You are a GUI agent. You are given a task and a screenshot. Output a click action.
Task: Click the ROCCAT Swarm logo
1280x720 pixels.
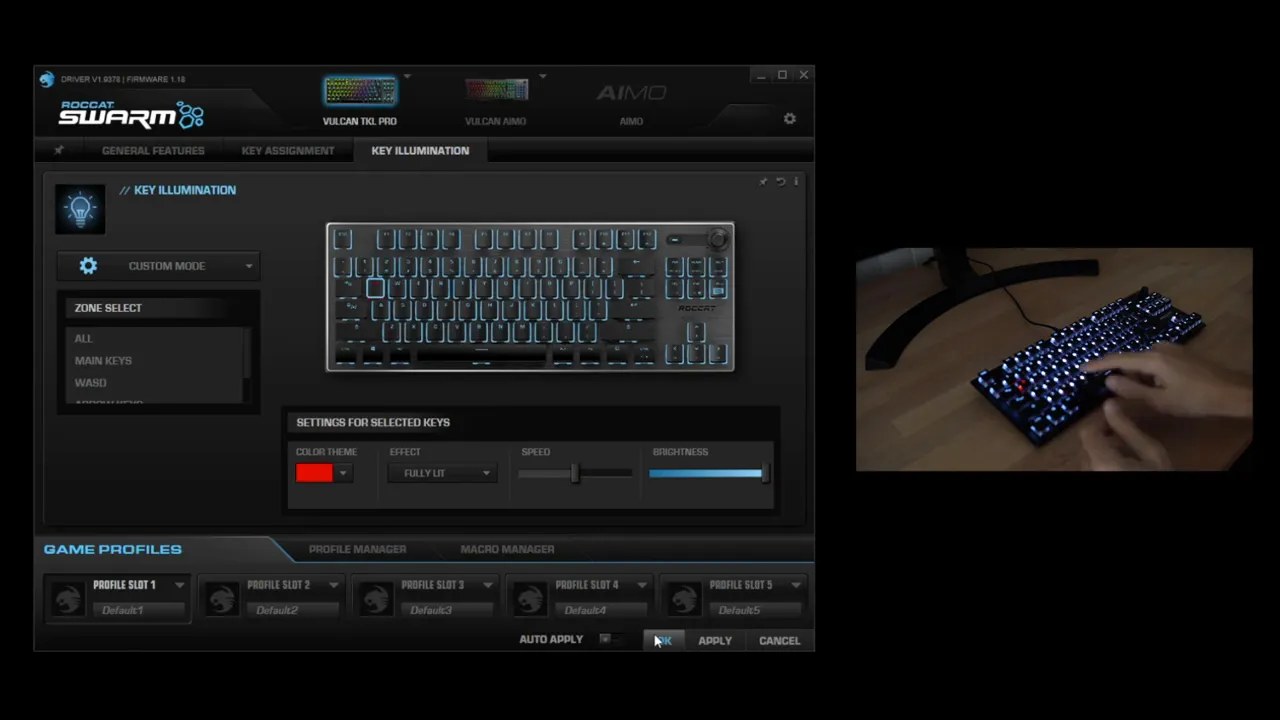131,114
